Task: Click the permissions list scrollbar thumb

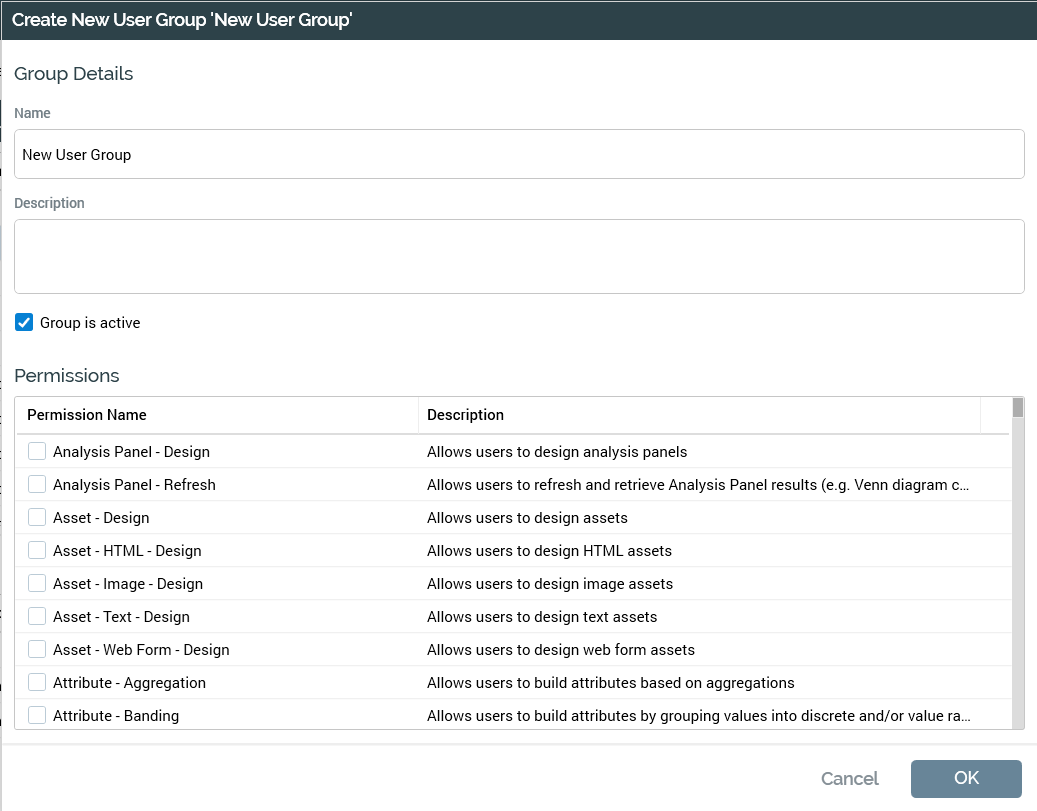Action: (1018, 408)
